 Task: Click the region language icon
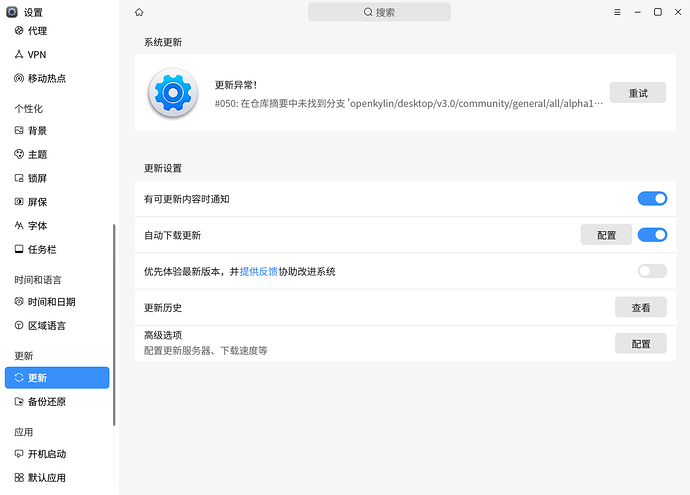click(x=19, y=325)
